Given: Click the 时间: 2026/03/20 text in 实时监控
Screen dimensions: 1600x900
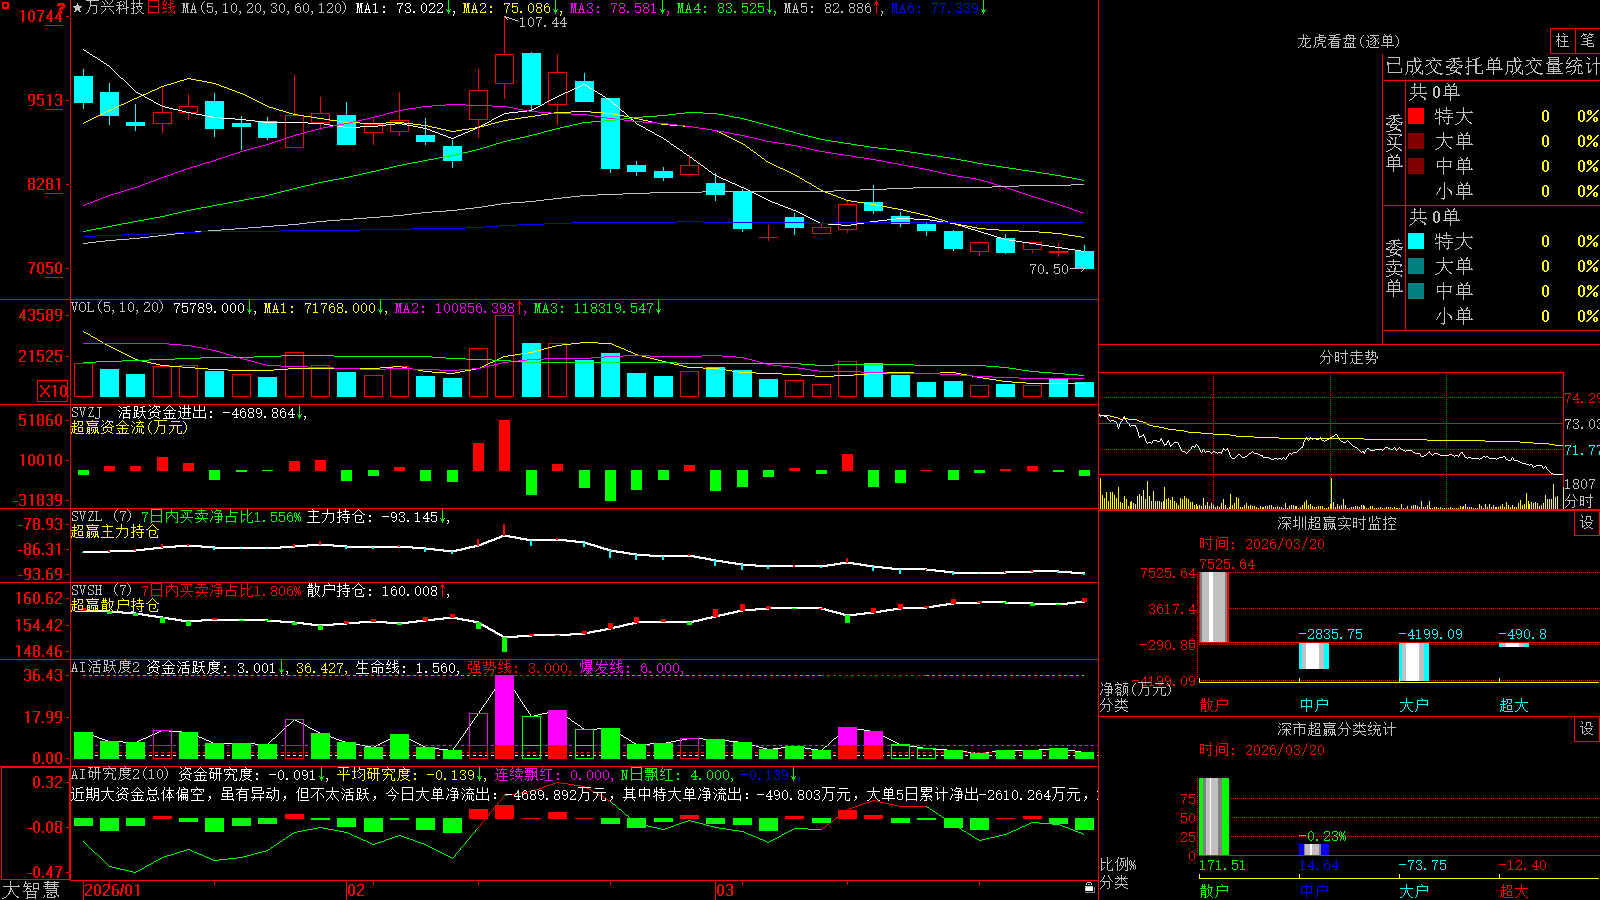Looking at the screenshot, I should tap(1261, 544).
